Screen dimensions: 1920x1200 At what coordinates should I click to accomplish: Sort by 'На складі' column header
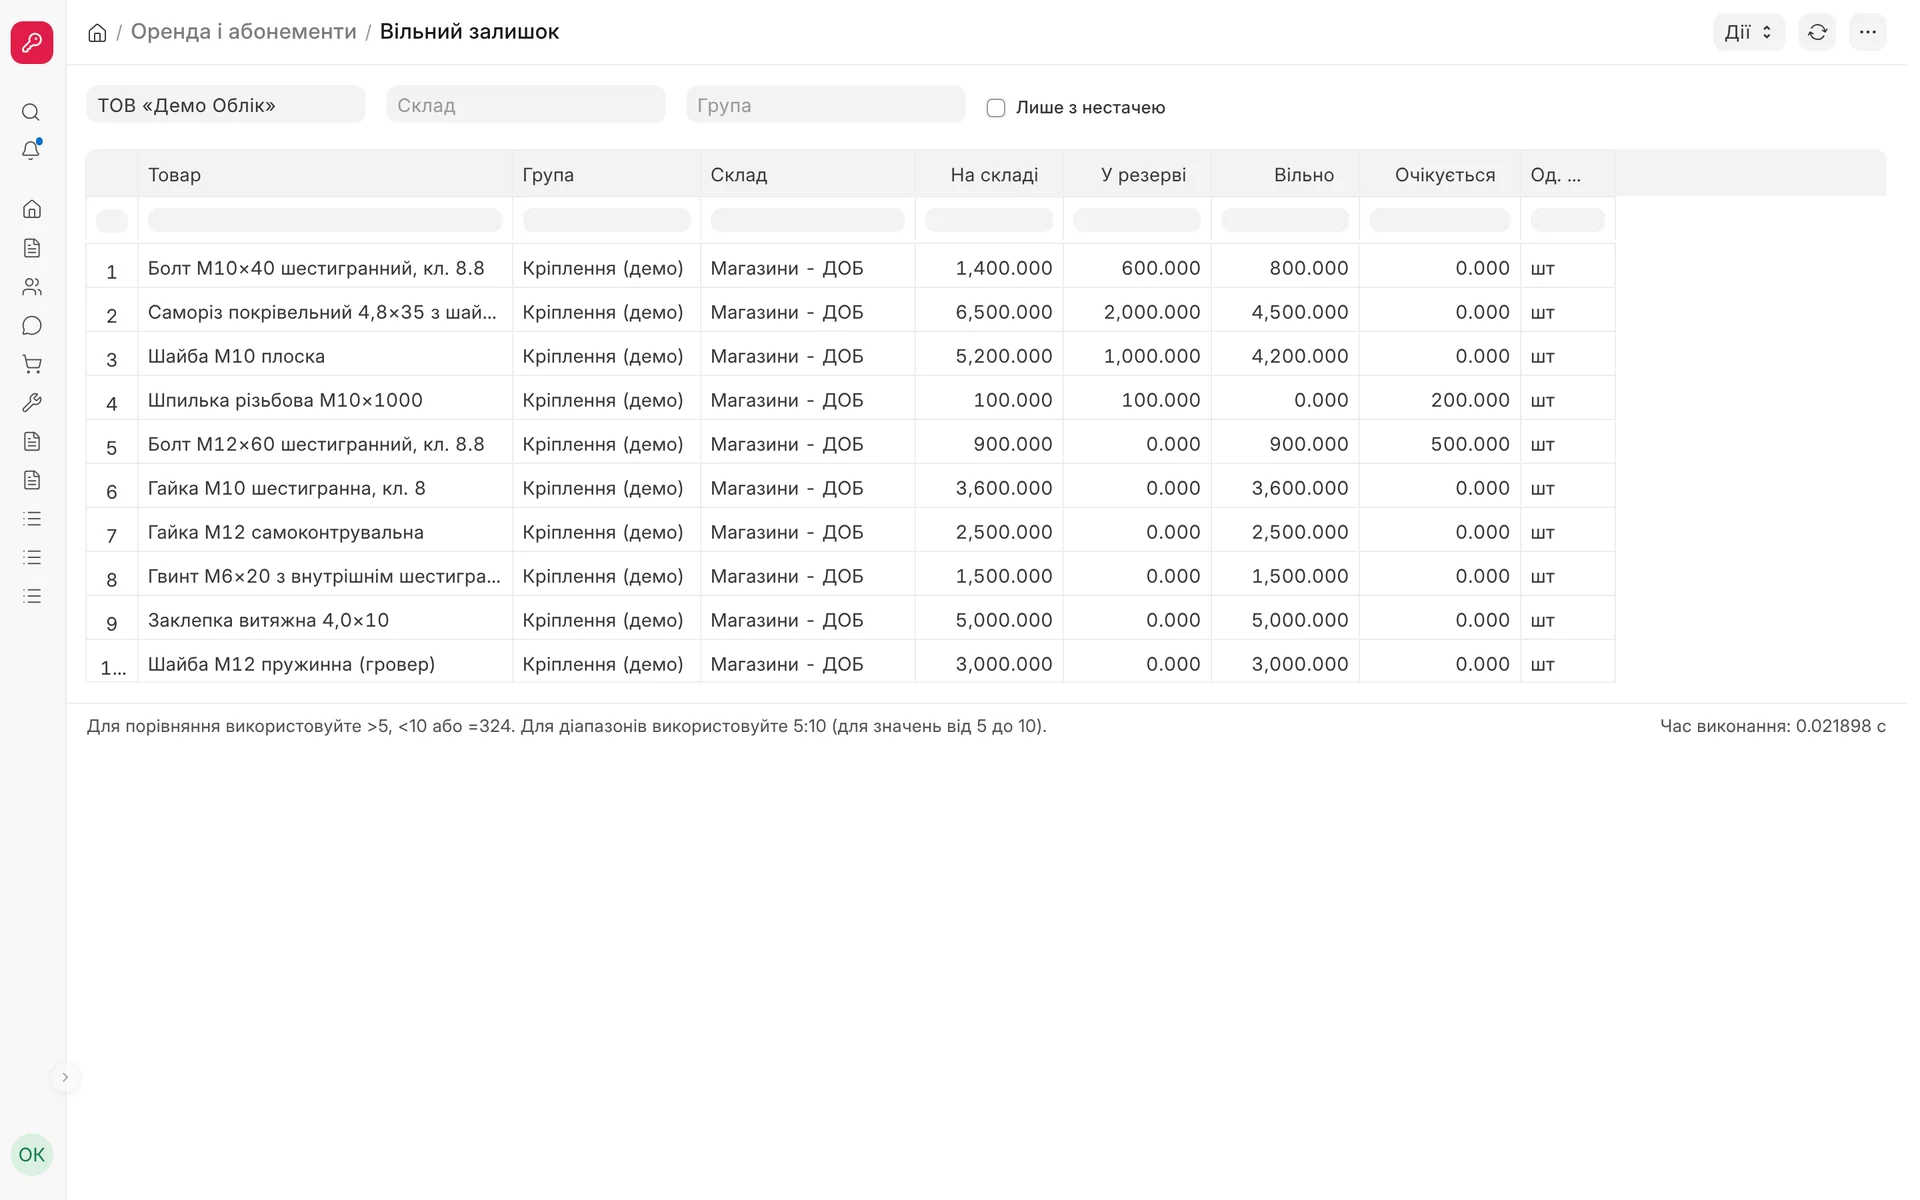[x=994, y=175]
